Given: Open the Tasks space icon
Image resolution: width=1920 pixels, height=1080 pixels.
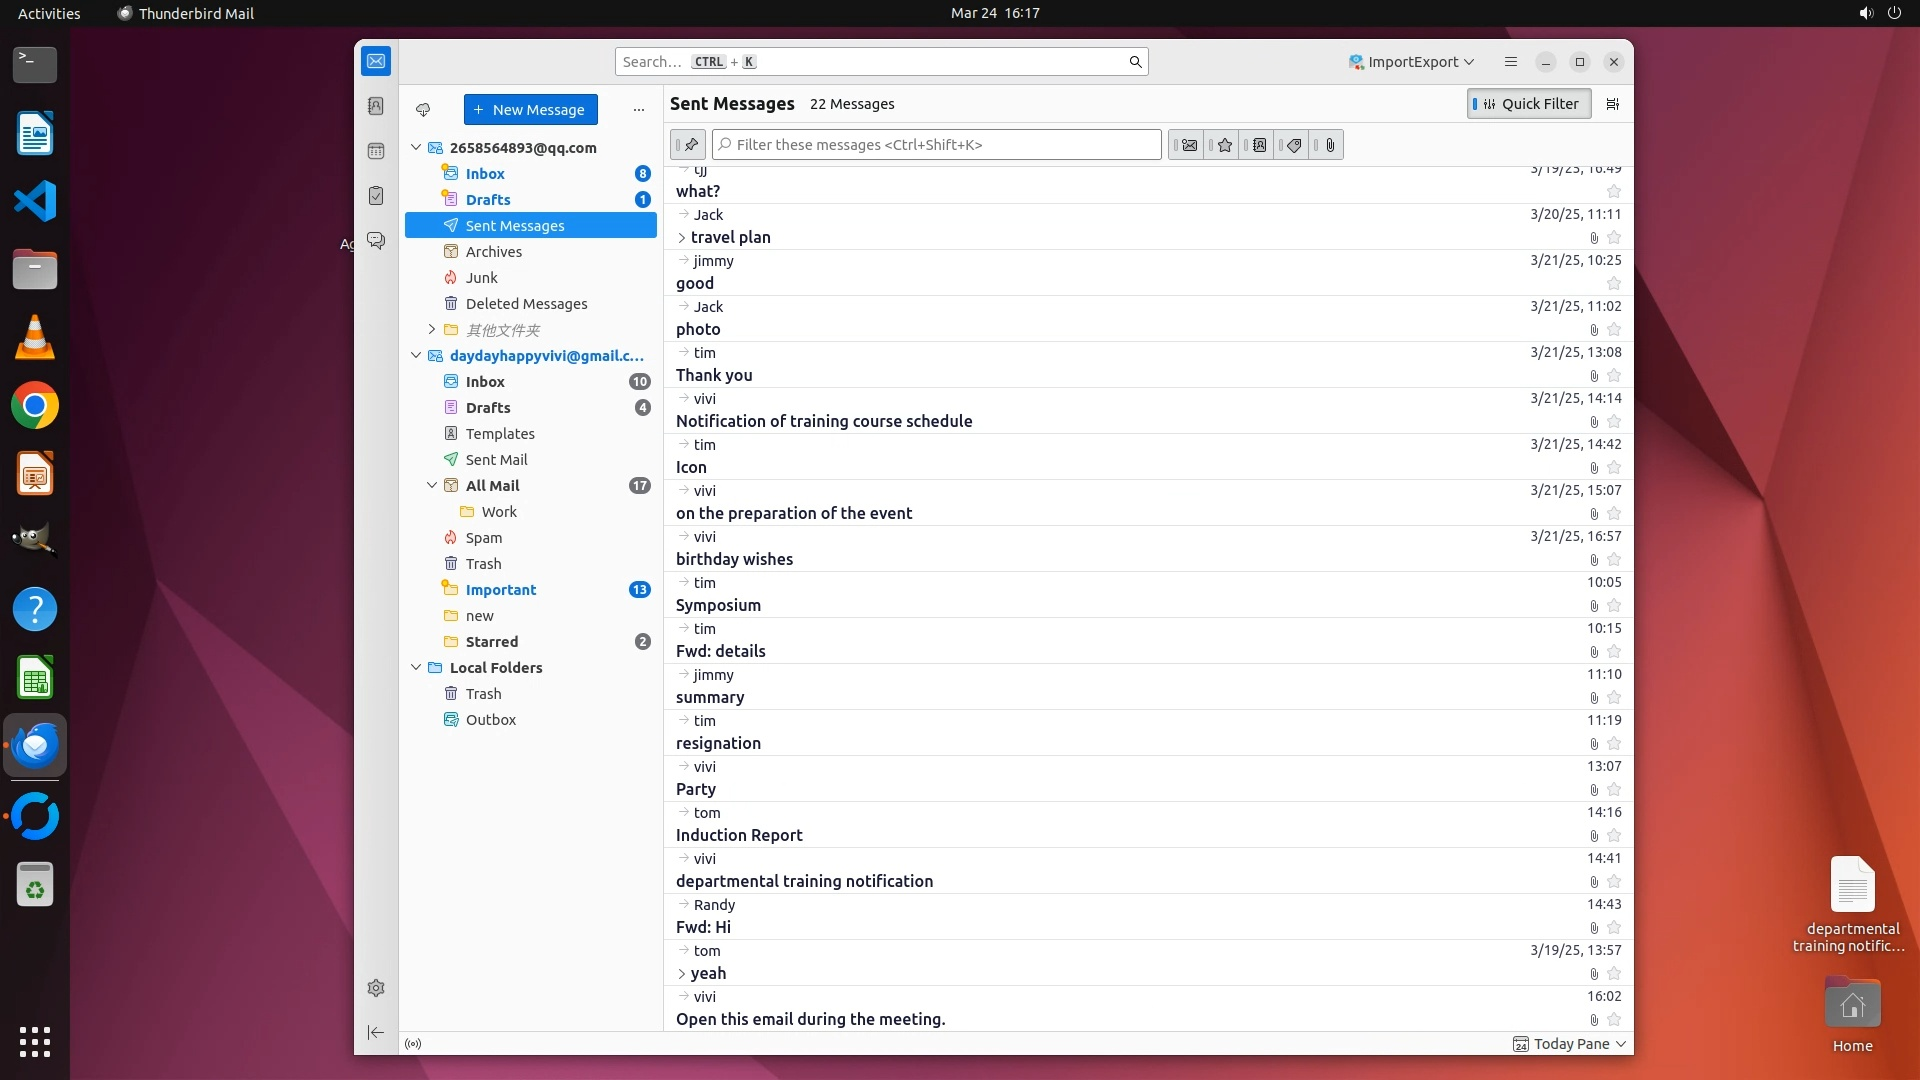Looking at the screenshot, I should [376, 196].
